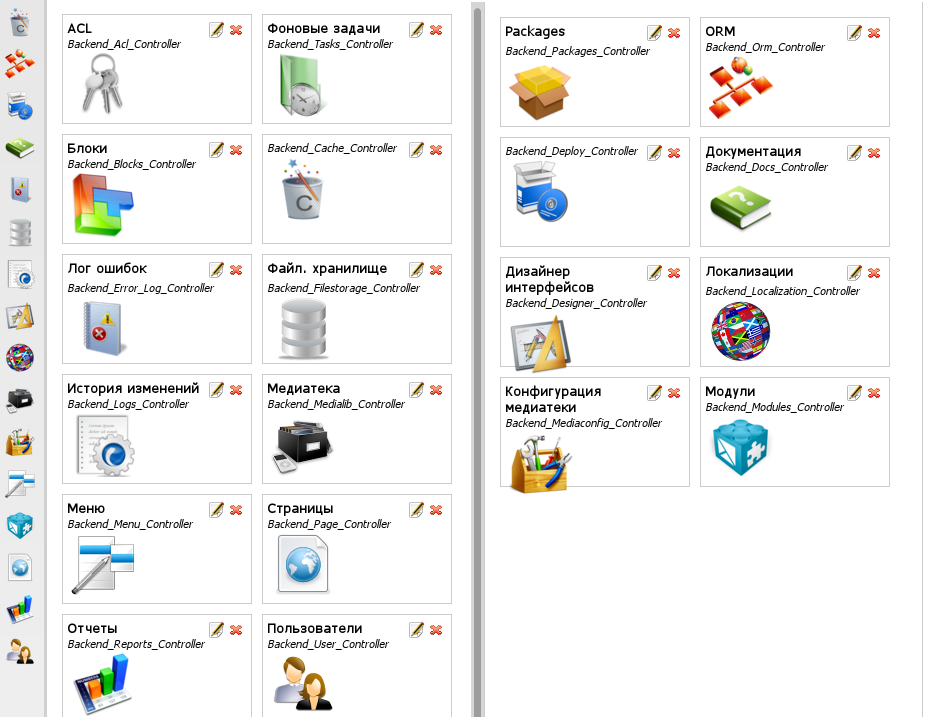
Task: Click the Локализации flag globe image
Action: (x=741, y=331)
